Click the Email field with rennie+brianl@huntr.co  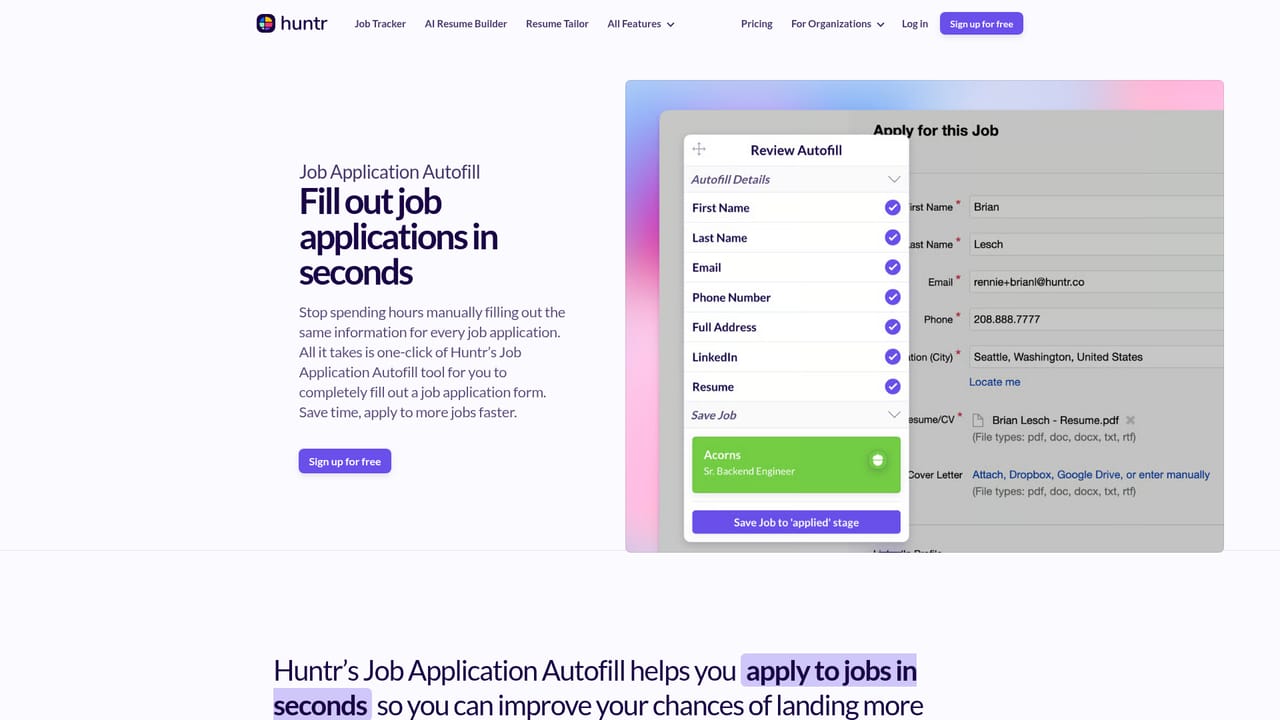pos(1095,282)
